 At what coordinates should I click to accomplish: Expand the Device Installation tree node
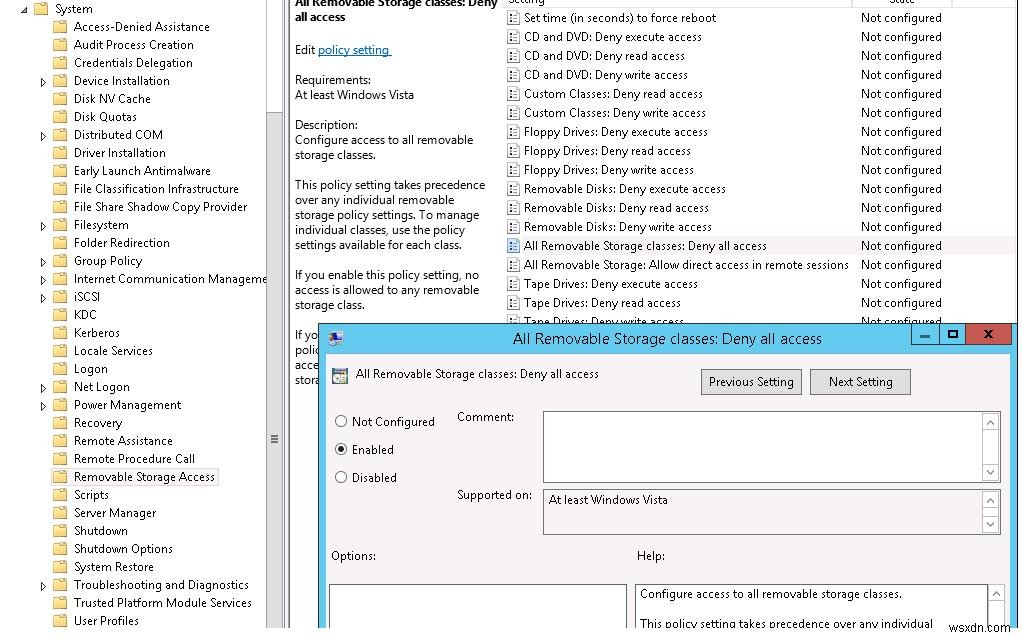point(42,80)
